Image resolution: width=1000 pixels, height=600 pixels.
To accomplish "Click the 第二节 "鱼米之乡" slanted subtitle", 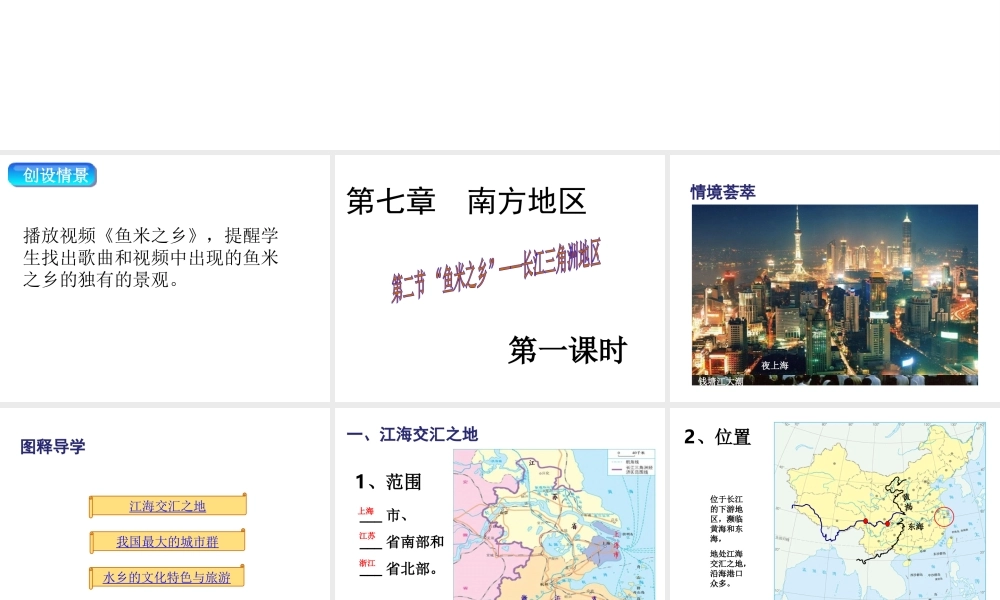I will tap(496, 271).
